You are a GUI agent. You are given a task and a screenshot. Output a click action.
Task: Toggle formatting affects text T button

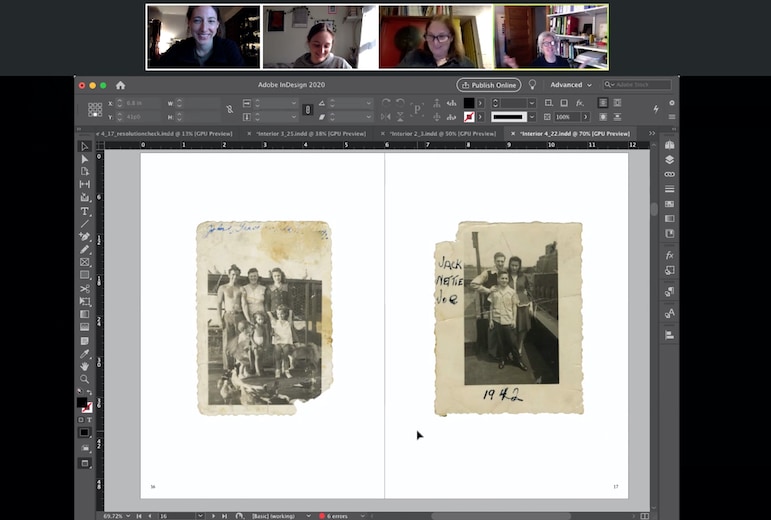89,420
